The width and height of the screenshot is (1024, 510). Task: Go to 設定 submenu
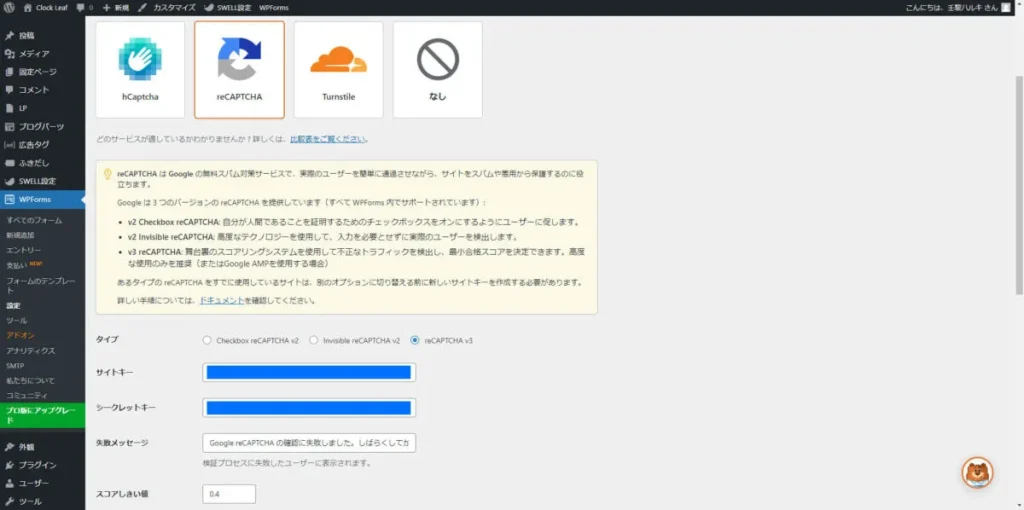tap(13, 306)
